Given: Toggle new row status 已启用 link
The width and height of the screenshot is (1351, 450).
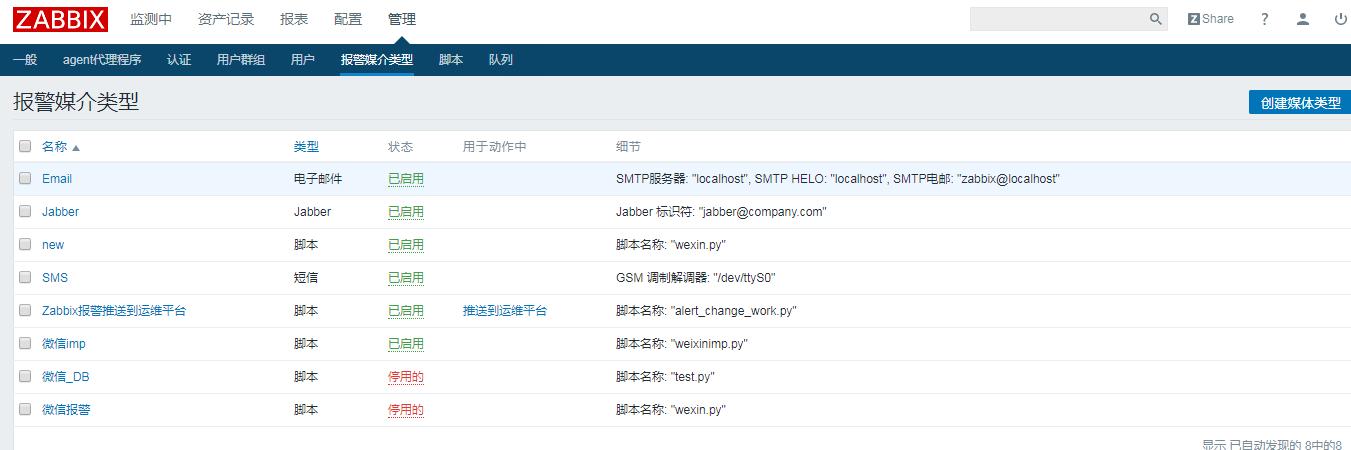Looking at the screenshot, I should point(406,245).
